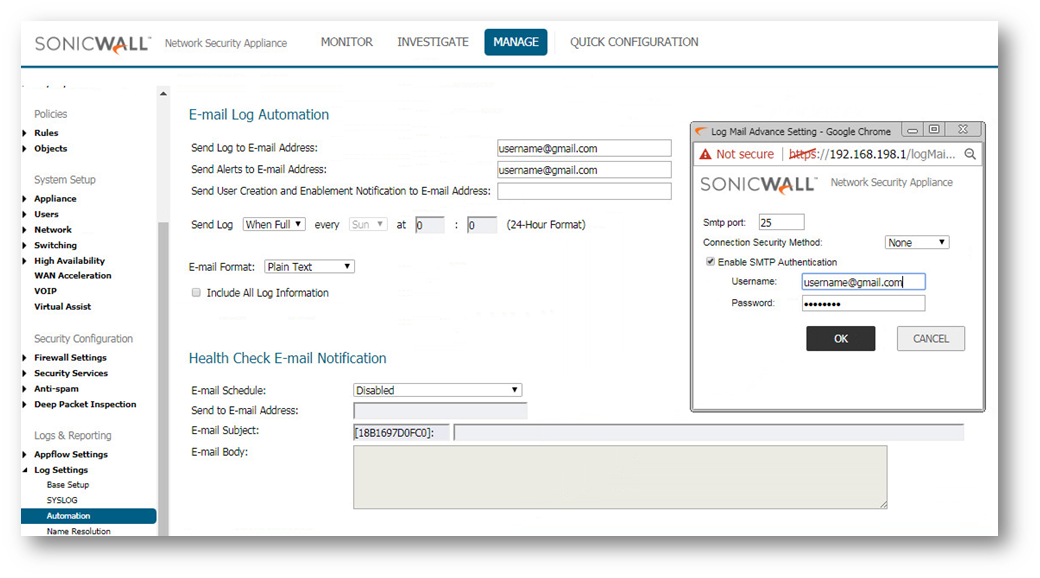Expand the Network menu
This screenshot has height=578, width=1040.
click(52, 230)
